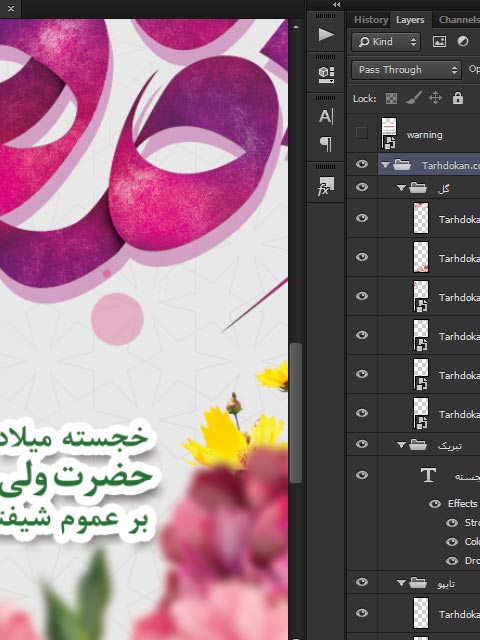
Task: Open the Kind filter dropdown
Action: point(386,42)
